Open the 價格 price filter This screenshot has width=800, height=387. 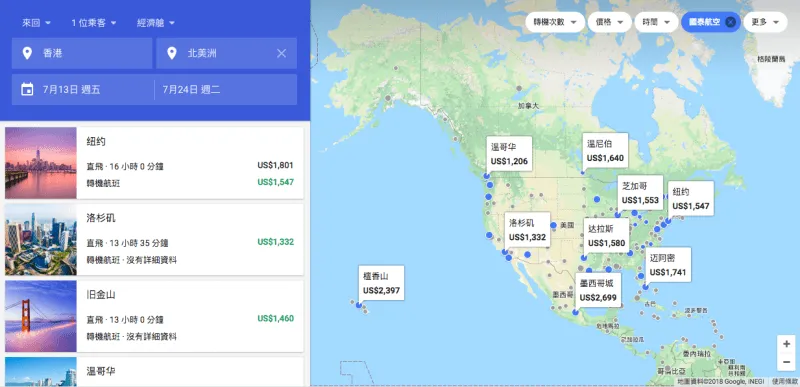coord(610,22)
